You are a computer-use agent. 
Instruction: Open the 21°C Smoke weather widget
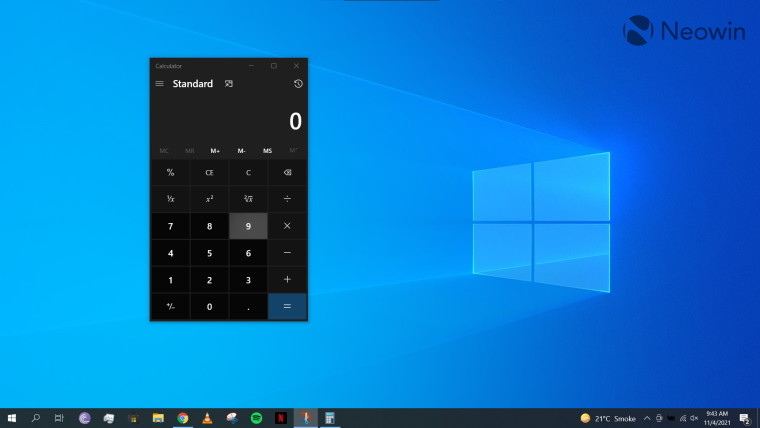(608, 418)
